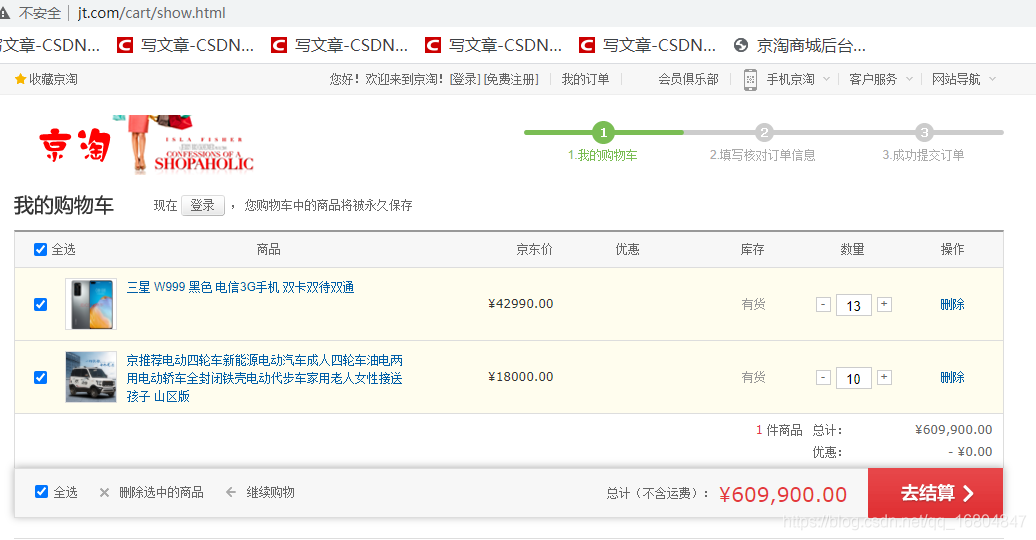Screen dimensions: 1036x540
Task: Click the red 去结算 checkout button
Action: click(936, 492)
